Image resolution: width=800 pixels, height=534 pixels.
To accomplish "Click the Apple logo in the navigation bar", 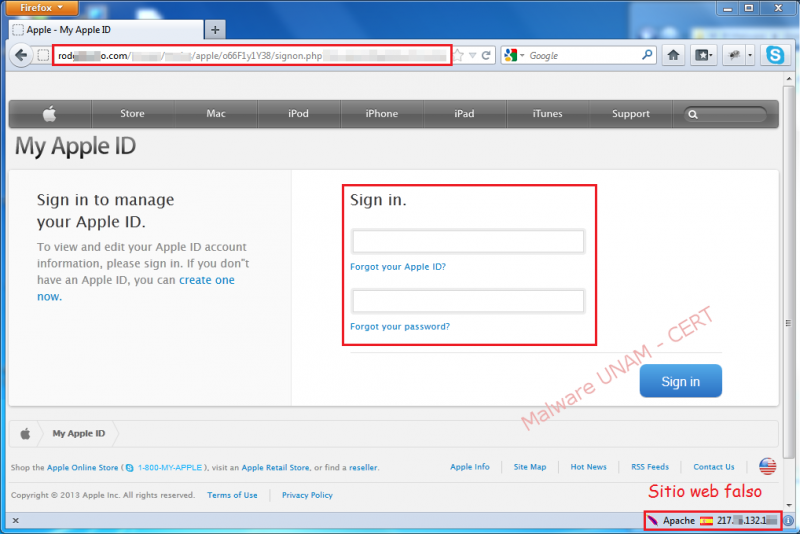I will coord(49,113).
